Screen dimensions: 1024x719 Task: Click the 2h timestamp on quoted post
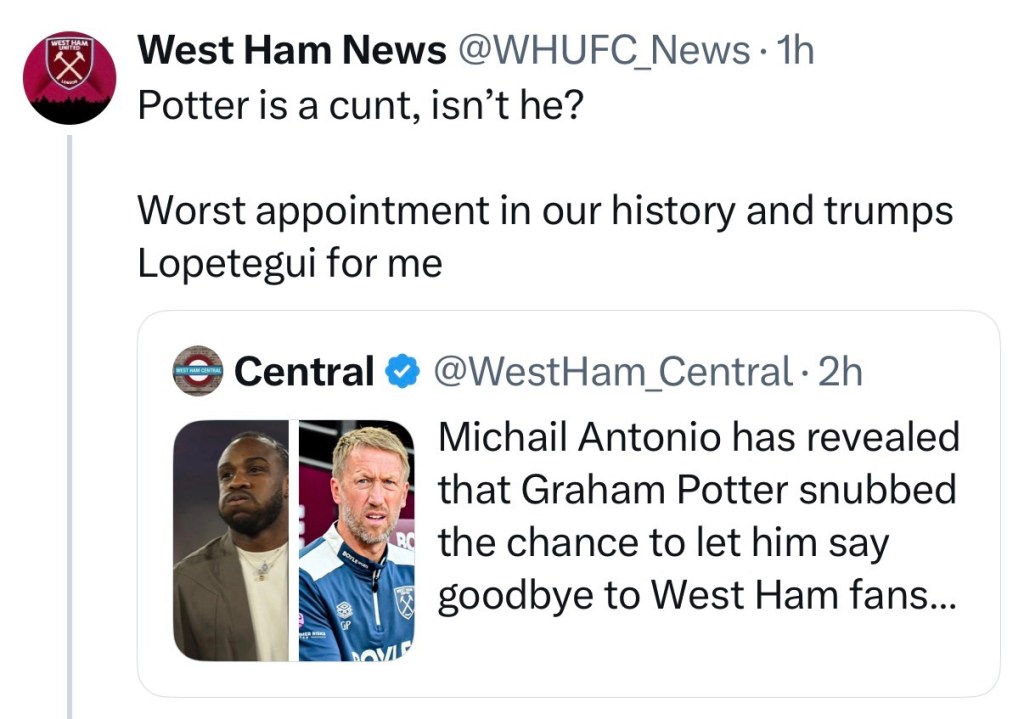click(840, 373)
